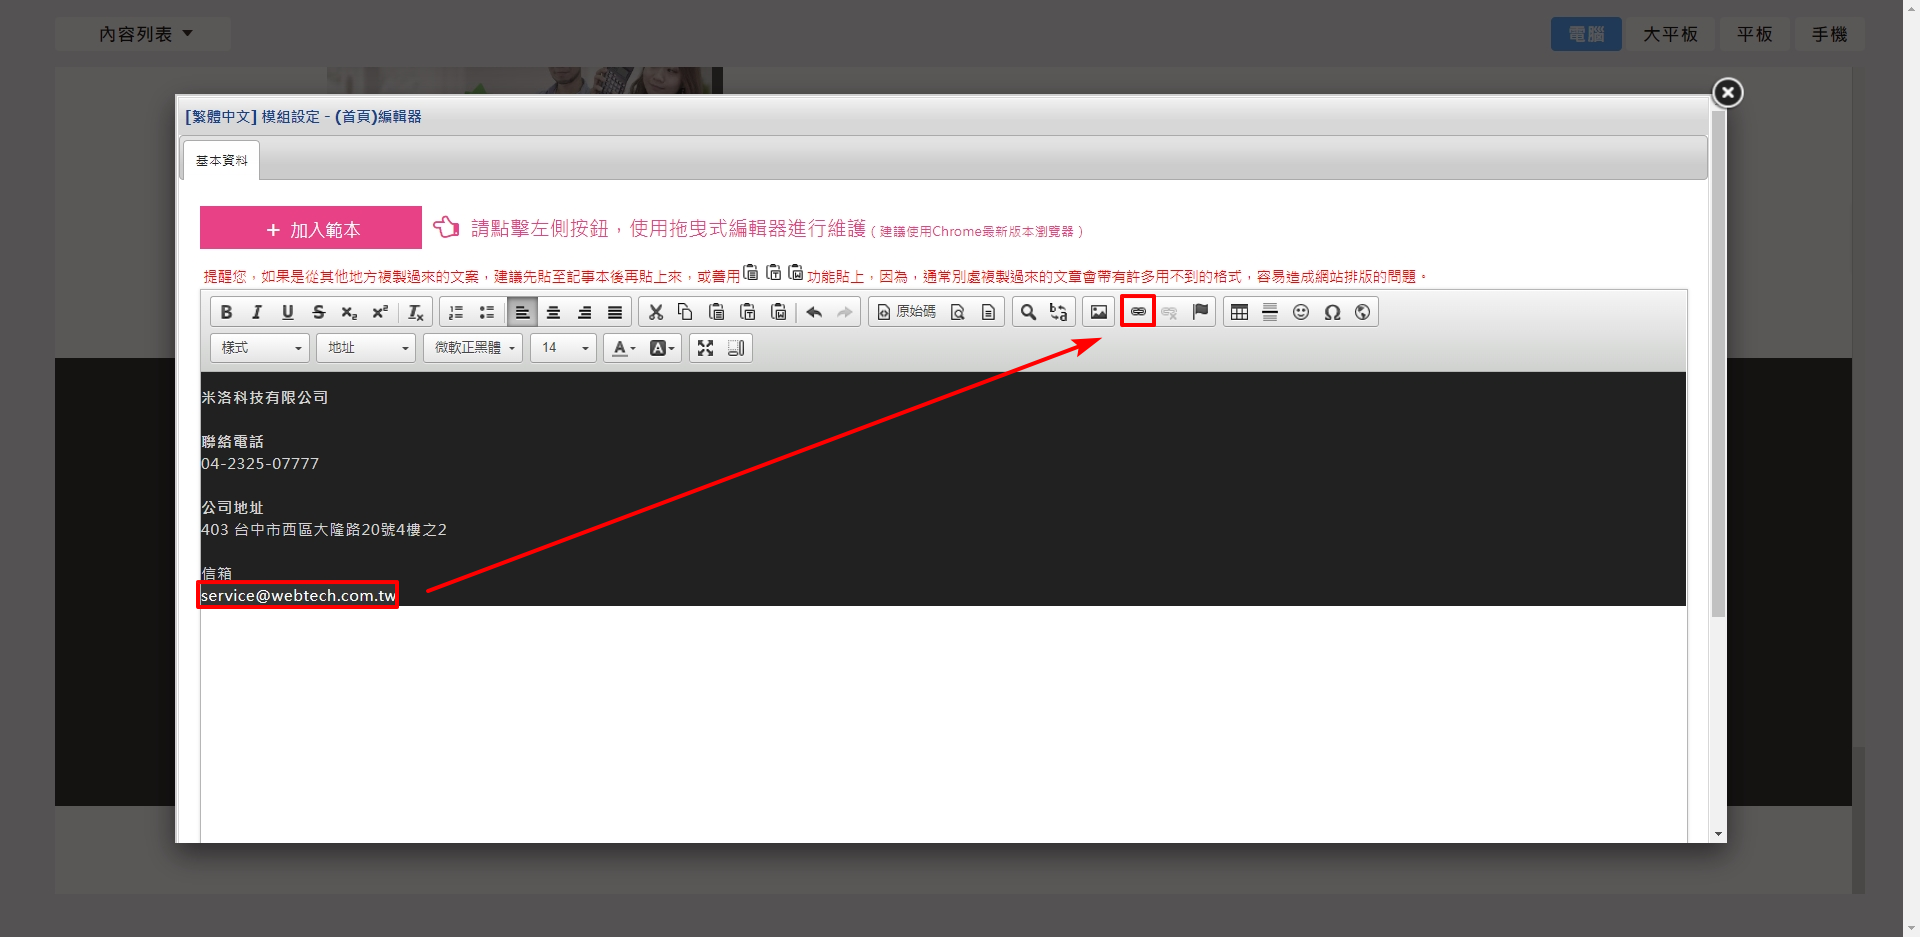Open the 內容列表 menu
The width and height of the screenshot is (1920, 937).
[x=144, y=34]
